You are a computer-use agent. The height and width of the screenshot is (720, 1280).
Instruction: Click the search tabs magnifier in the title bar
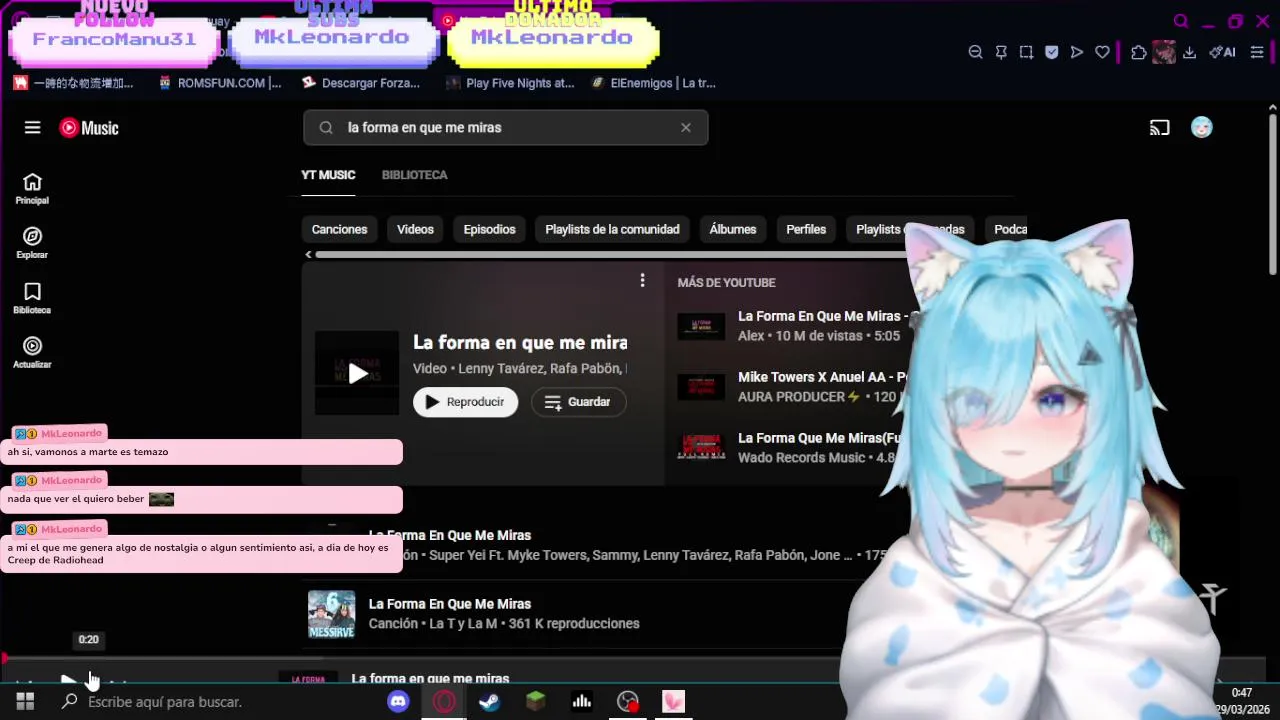[x=1181, y=21]
